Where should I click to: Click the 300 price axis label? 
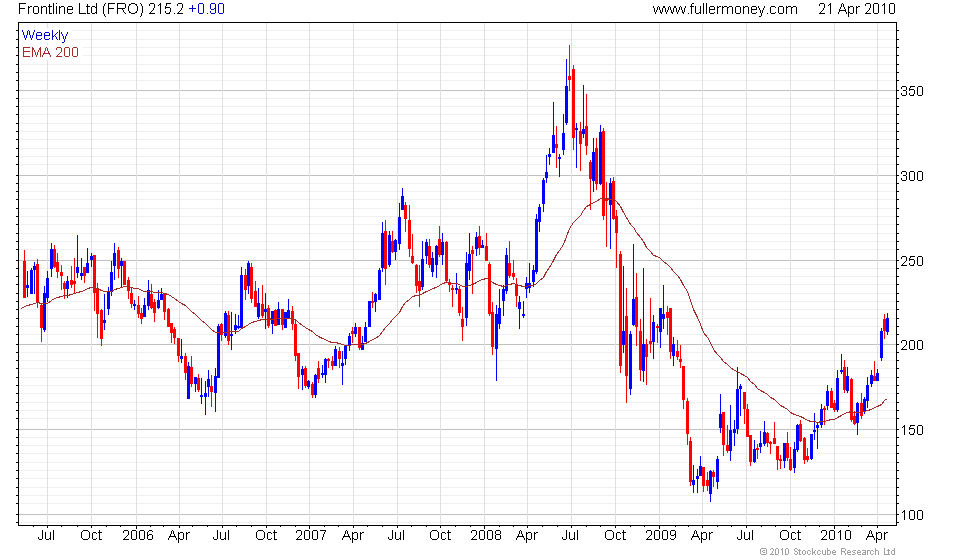point(911,176)
